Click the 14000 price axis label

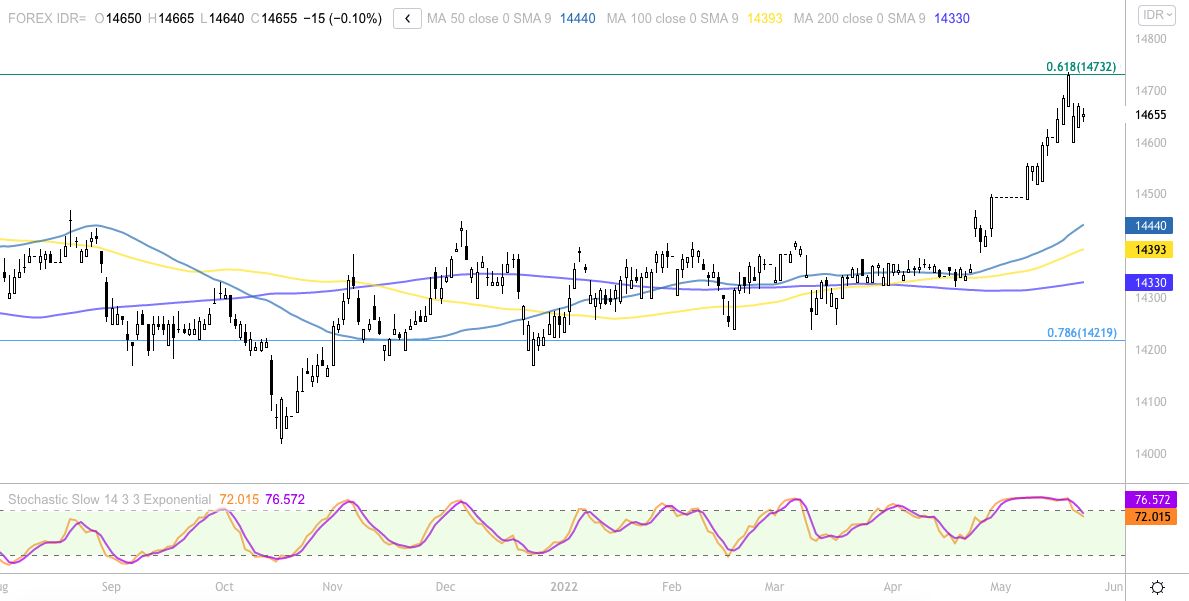[x=1151, y=453]
